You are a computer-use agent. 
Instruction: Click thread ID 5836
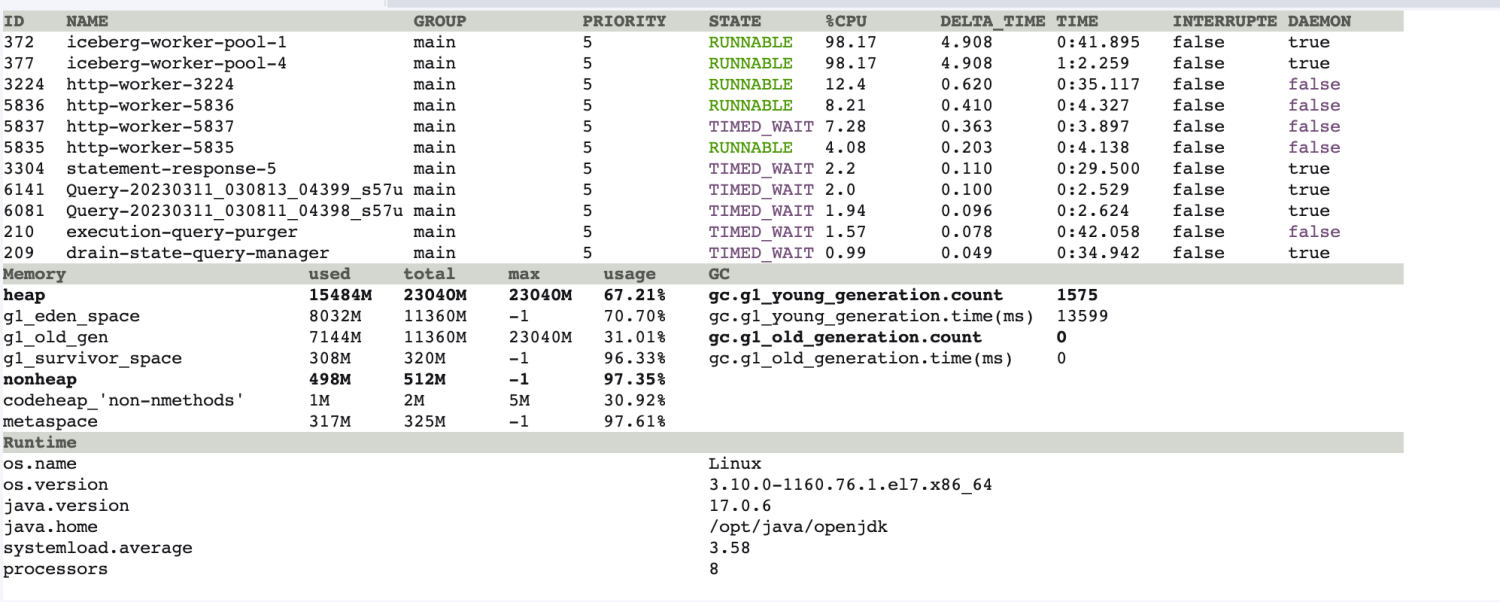(x=24, y=105)
